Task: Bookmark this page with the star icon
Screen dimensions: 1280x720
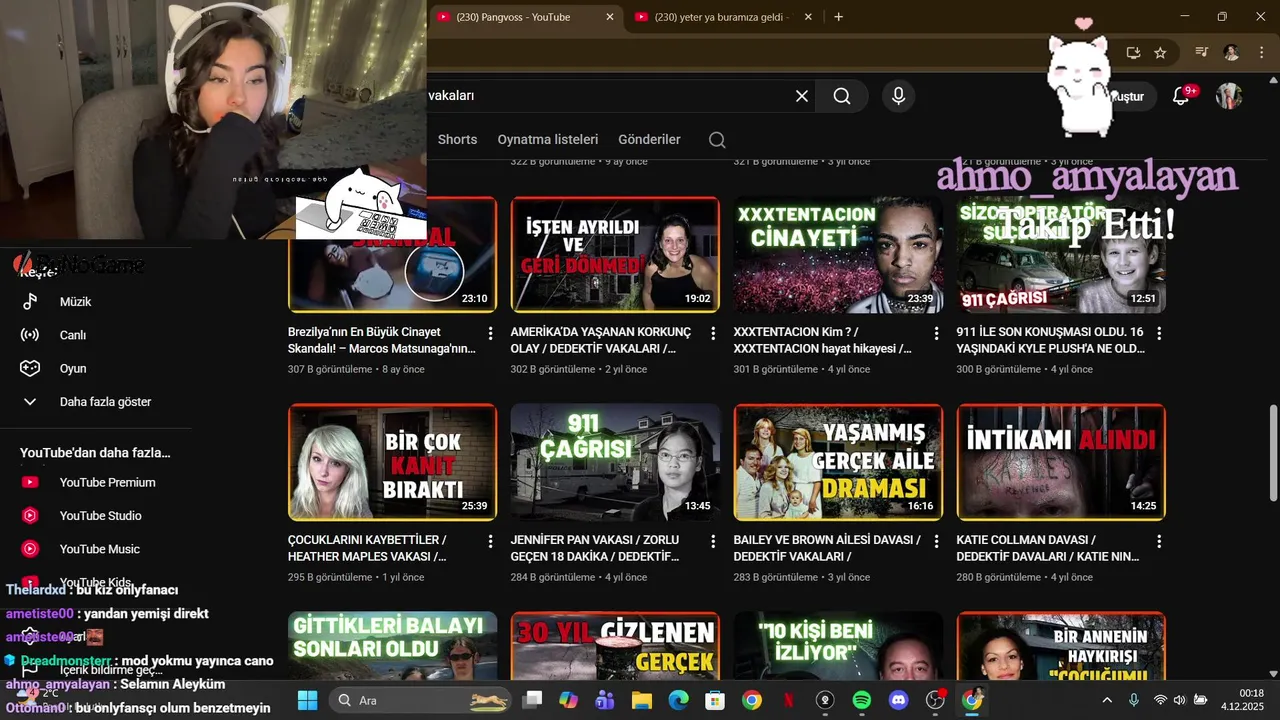Action: (1160, 52)
